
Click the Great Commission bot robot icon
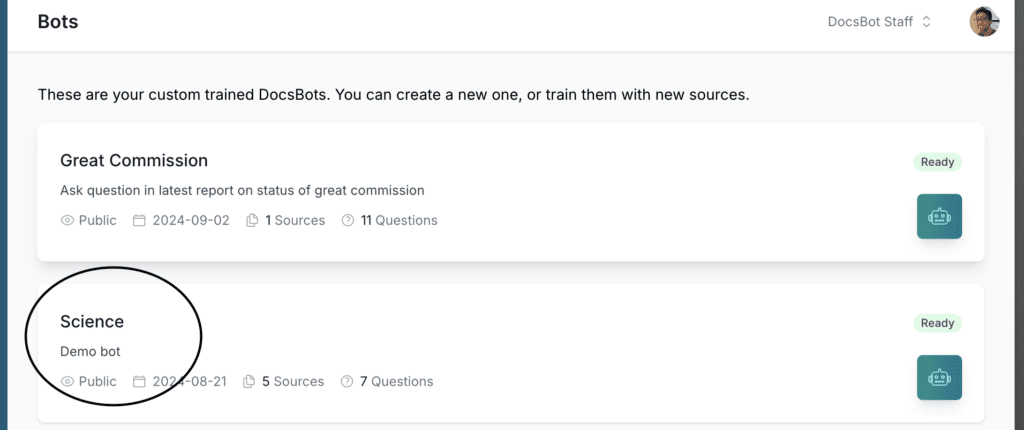coord(939,216)
